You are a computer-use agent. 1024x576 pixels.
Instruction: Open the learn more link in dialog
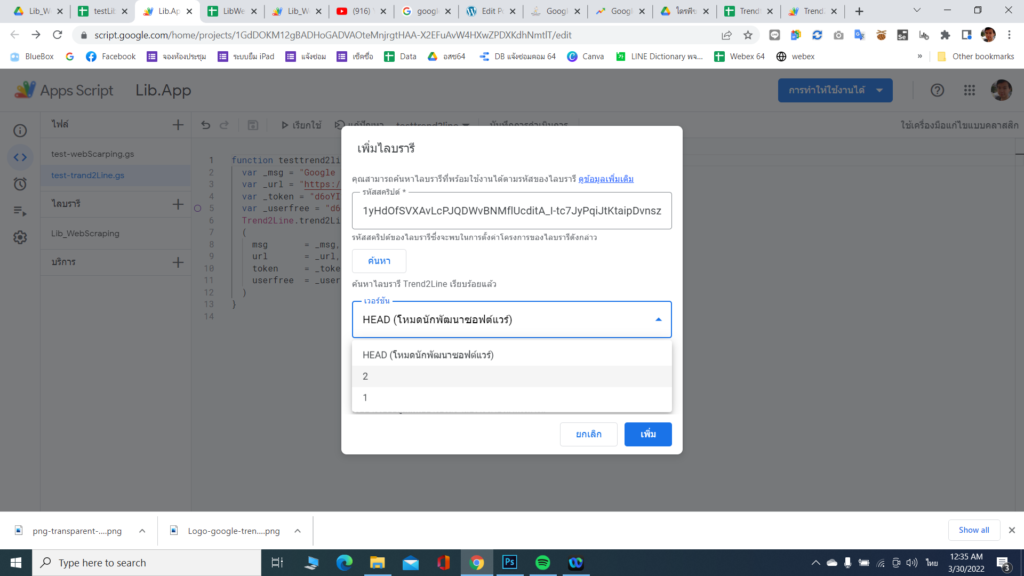coord(605,179)
